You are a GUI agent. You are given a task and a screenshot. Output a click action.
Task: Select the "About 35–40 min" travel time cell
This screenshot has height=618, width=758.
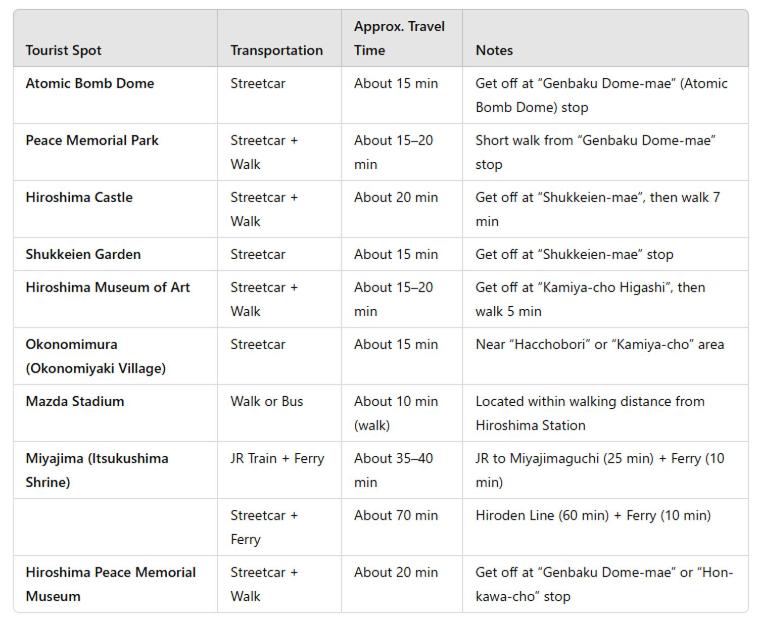[x=394, y=470]
